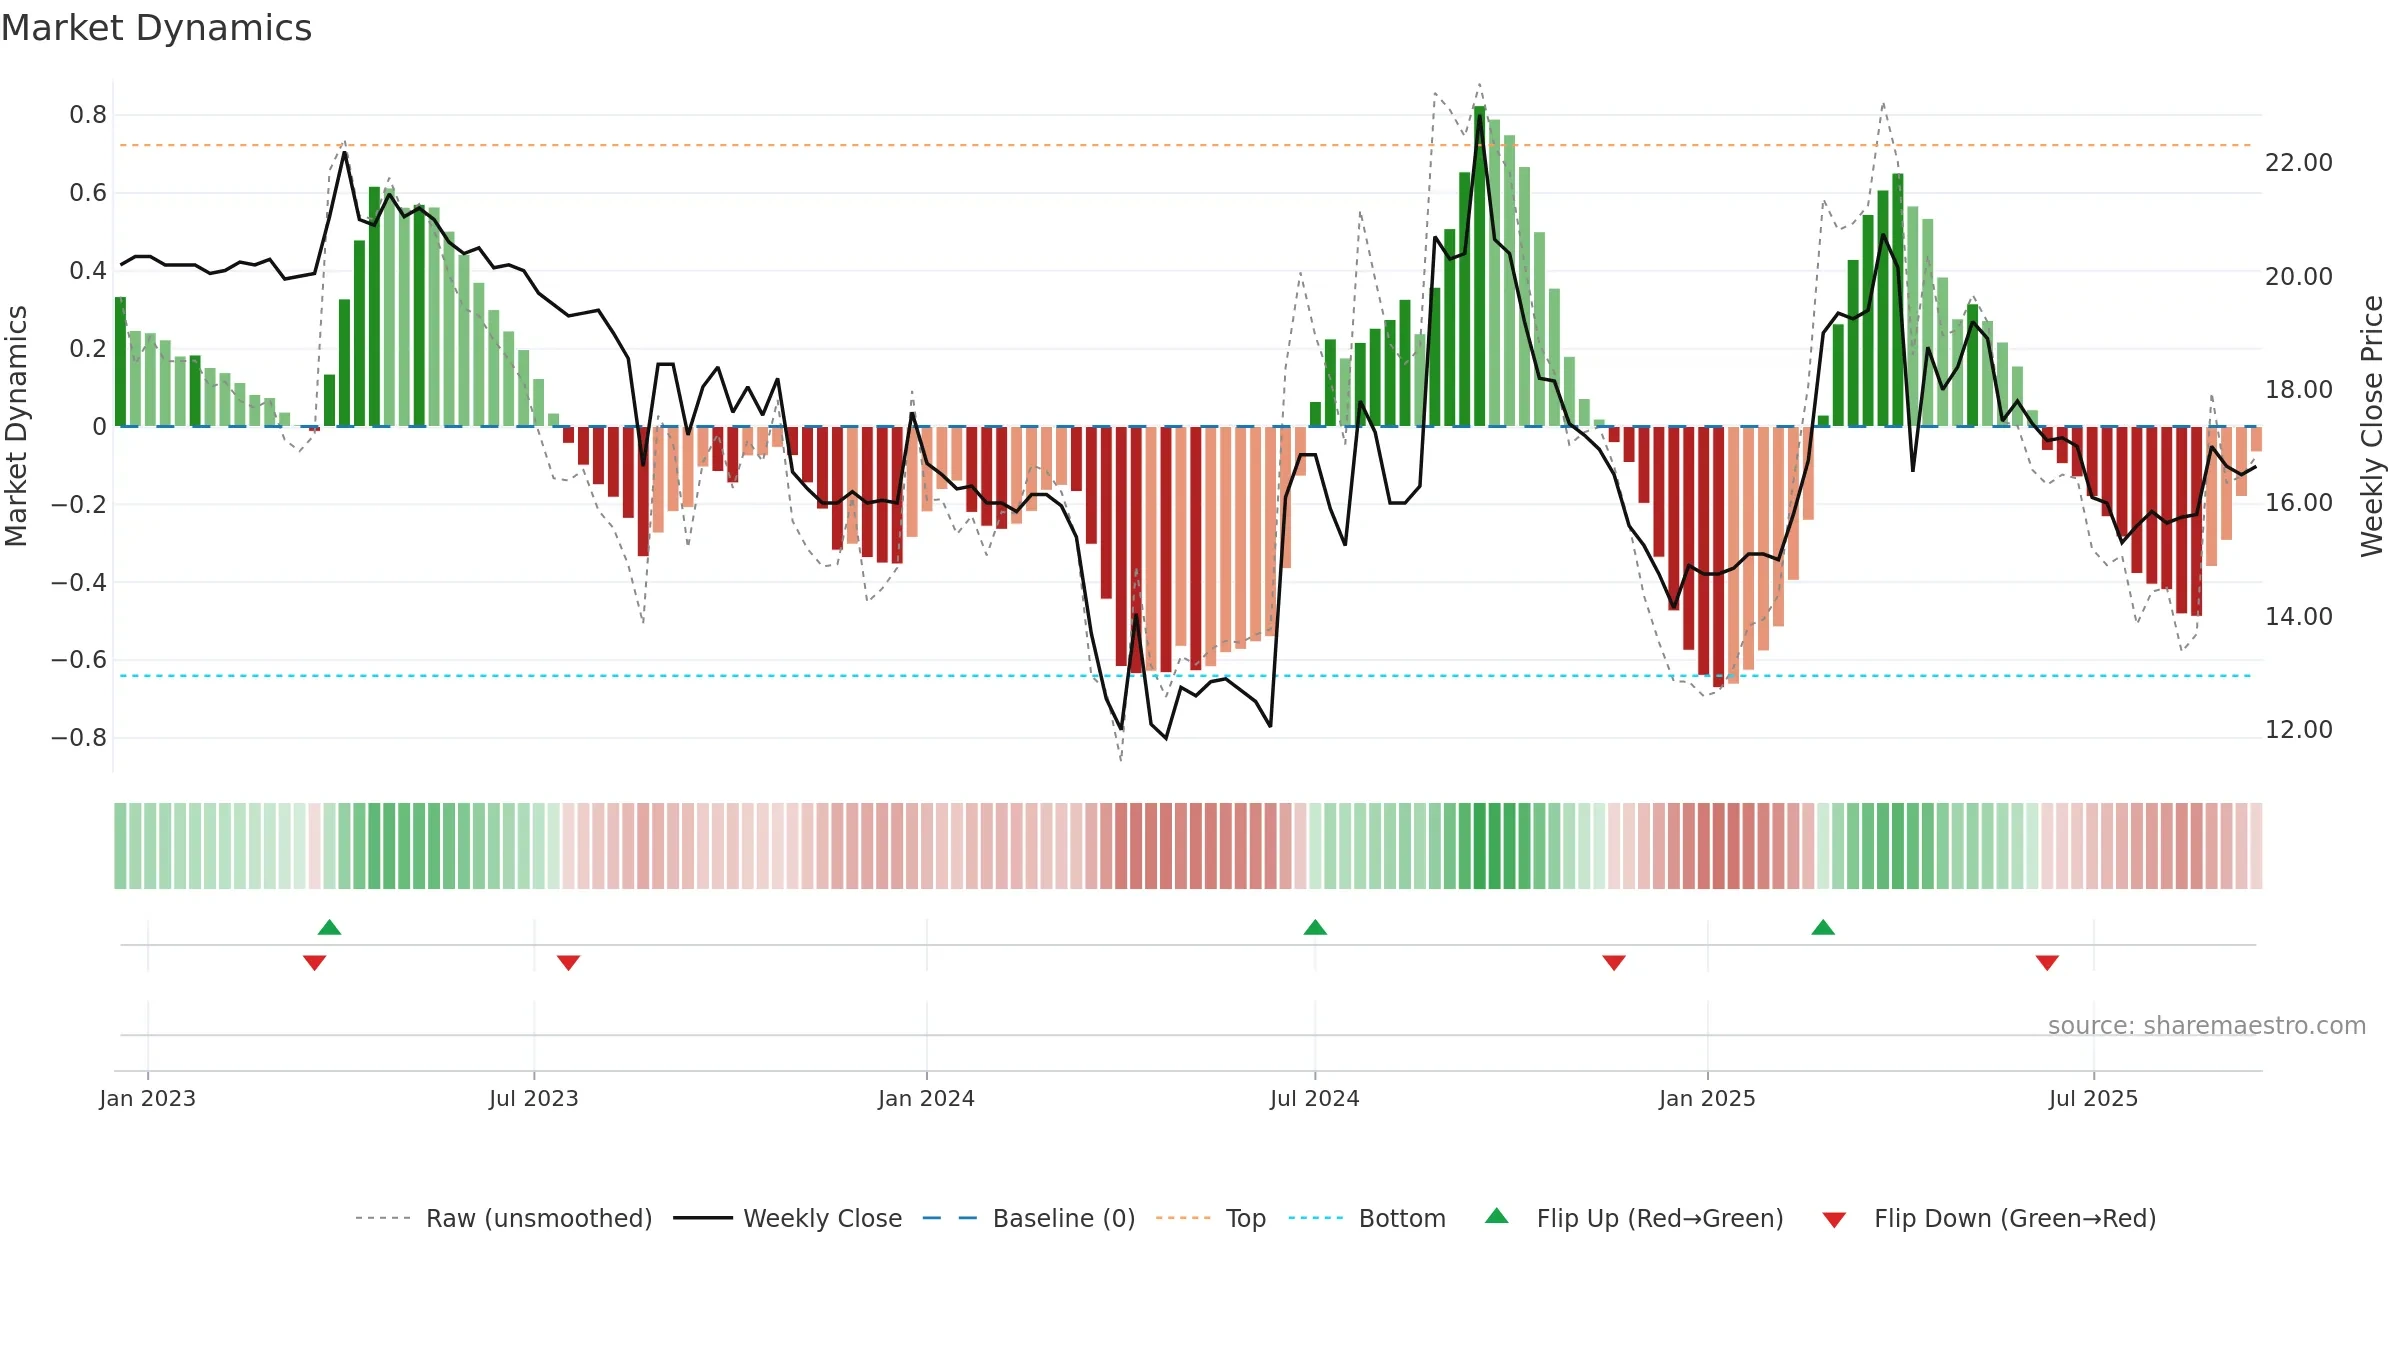Click the Market Dynamics chart title
The width and height of the screenshot is (2400, 1350).
point(157,28)
